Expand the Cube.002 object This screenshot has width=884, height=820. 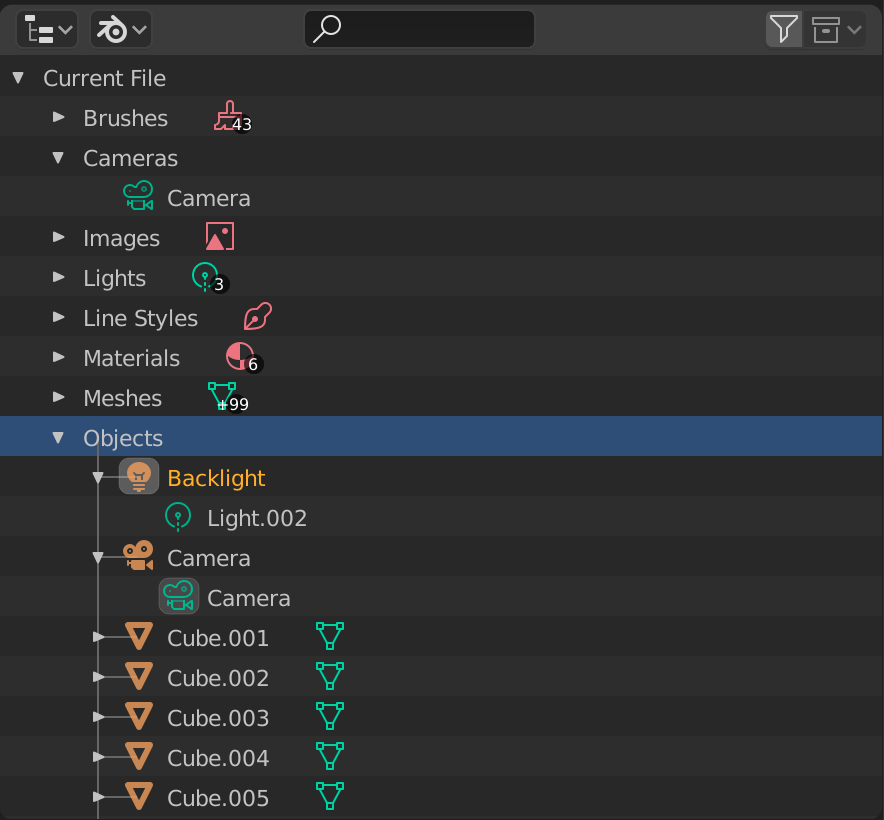pos(99,677)
